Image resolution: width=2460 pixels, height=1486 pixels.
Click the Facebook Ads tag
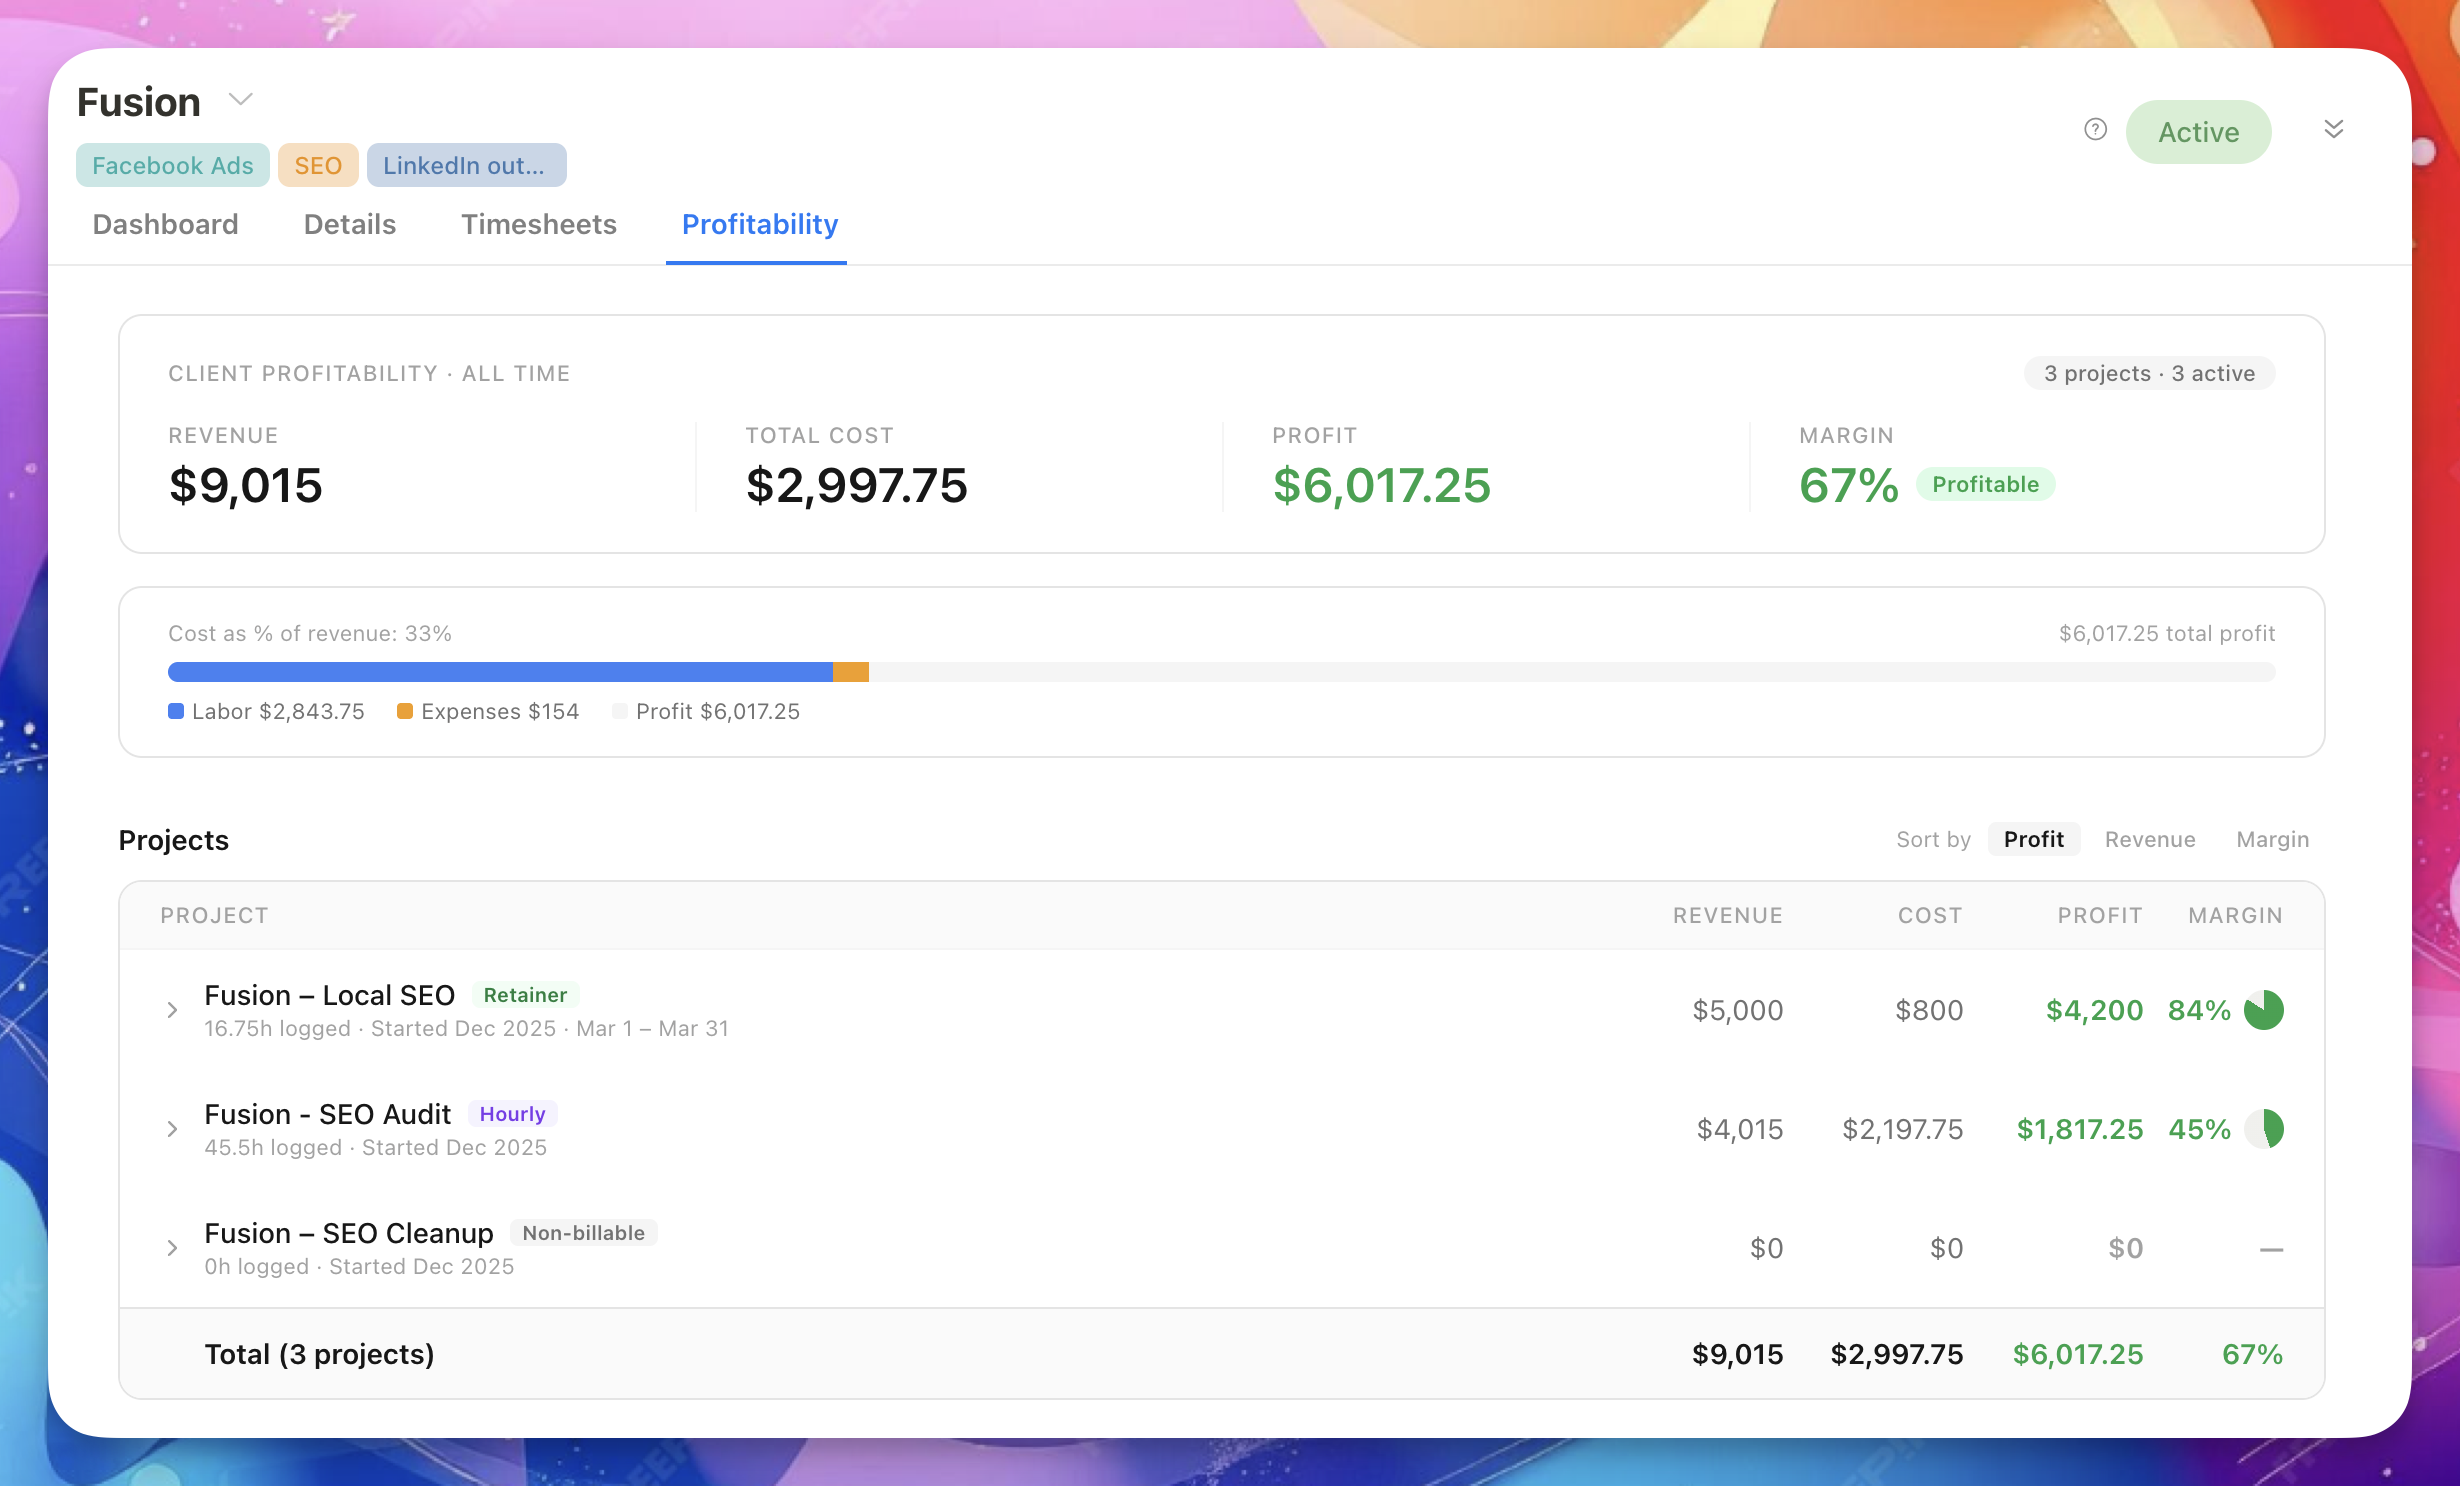click(172, 165)
